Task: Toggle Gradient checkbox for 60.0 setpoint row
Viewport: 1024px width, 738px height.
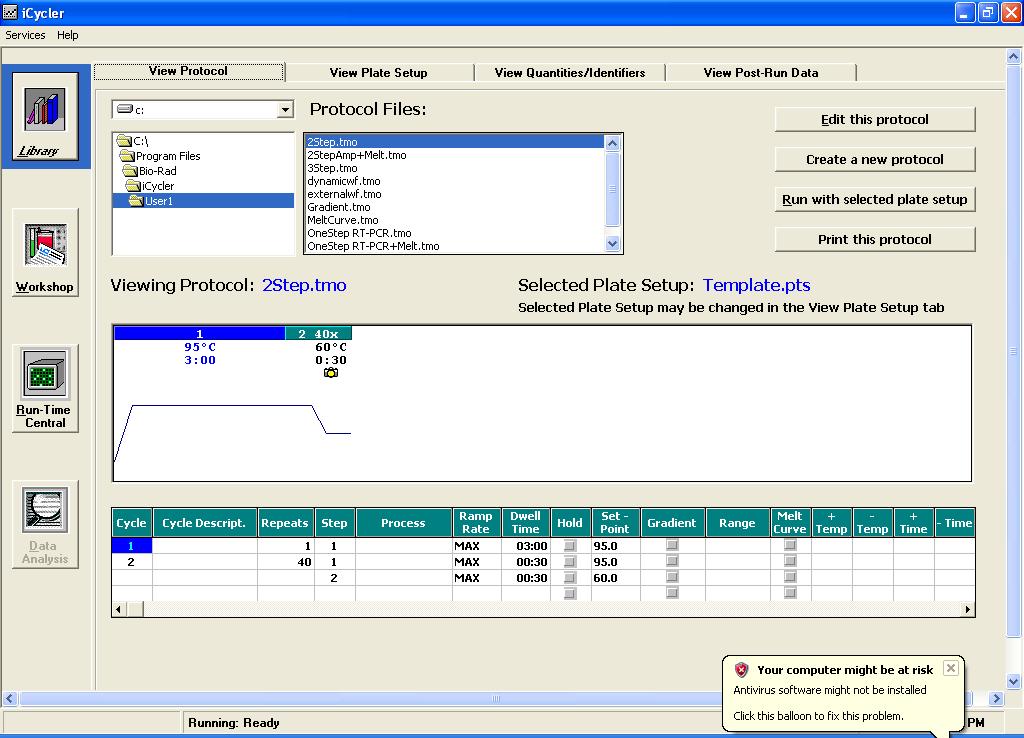Action: pyautogui.click(x=672, y=577)
